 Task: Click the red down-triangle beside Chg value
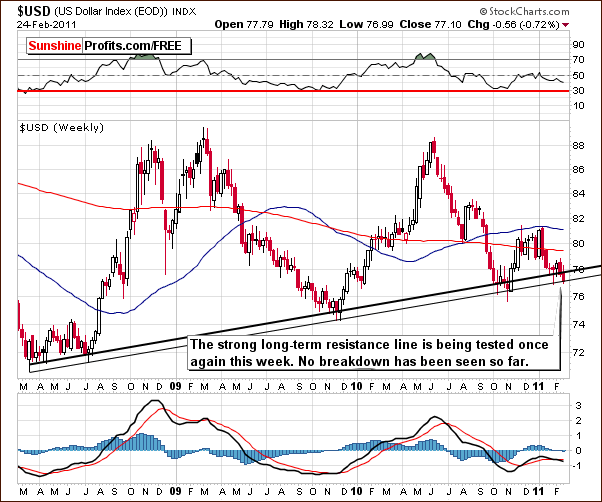[x=593, y=23]
